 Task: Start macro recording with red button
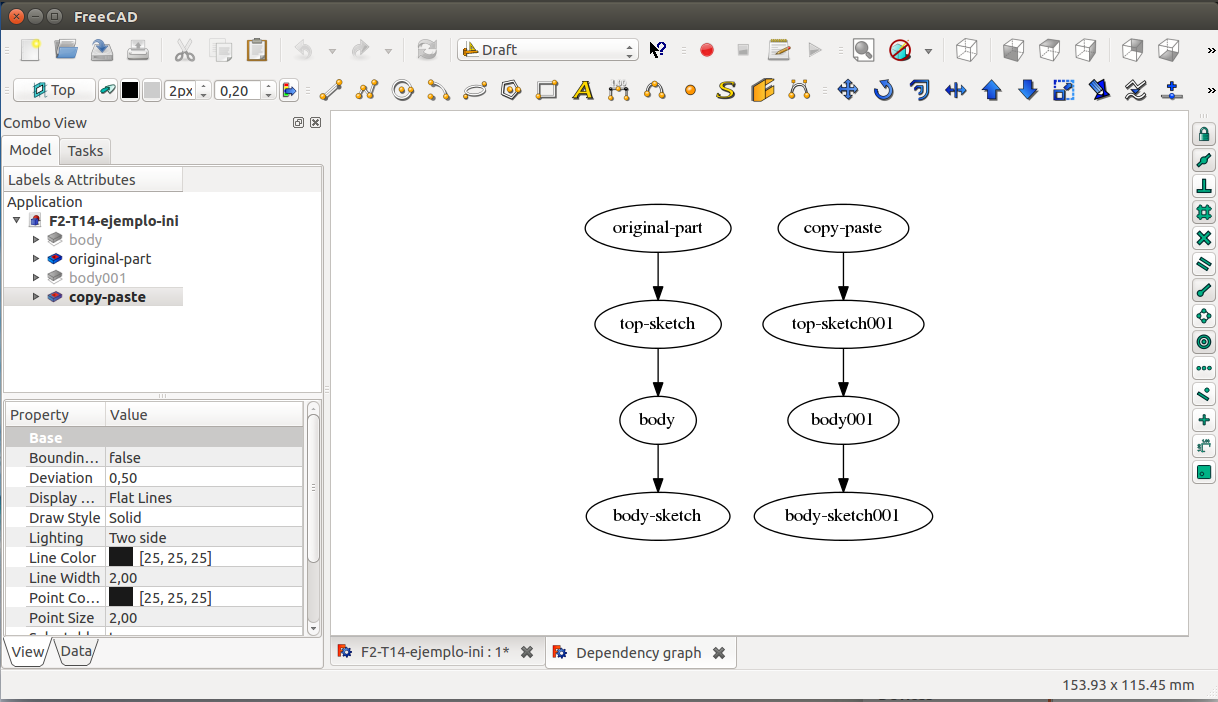(707, 50)
